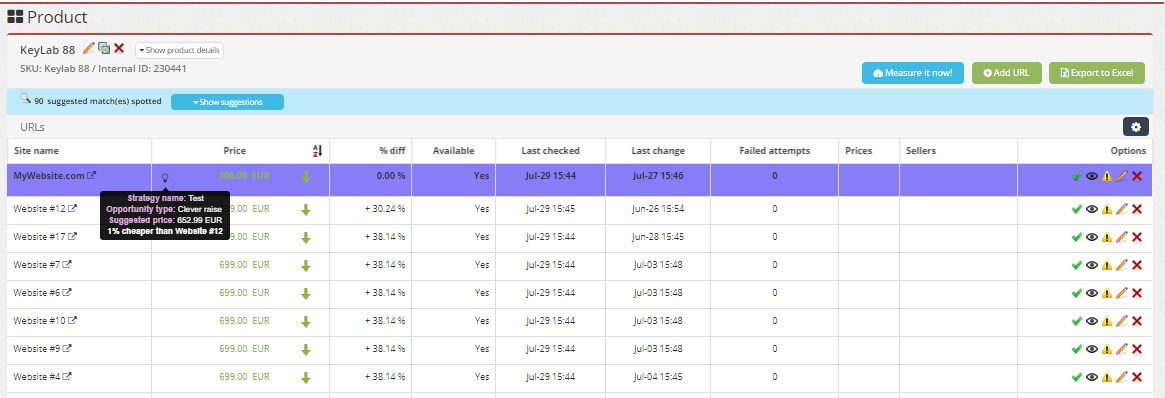Screen dimensions: 1165x398
Task: Click the lightbulb strategy icon in MyWebsite.com row
Action: point(165,177)
